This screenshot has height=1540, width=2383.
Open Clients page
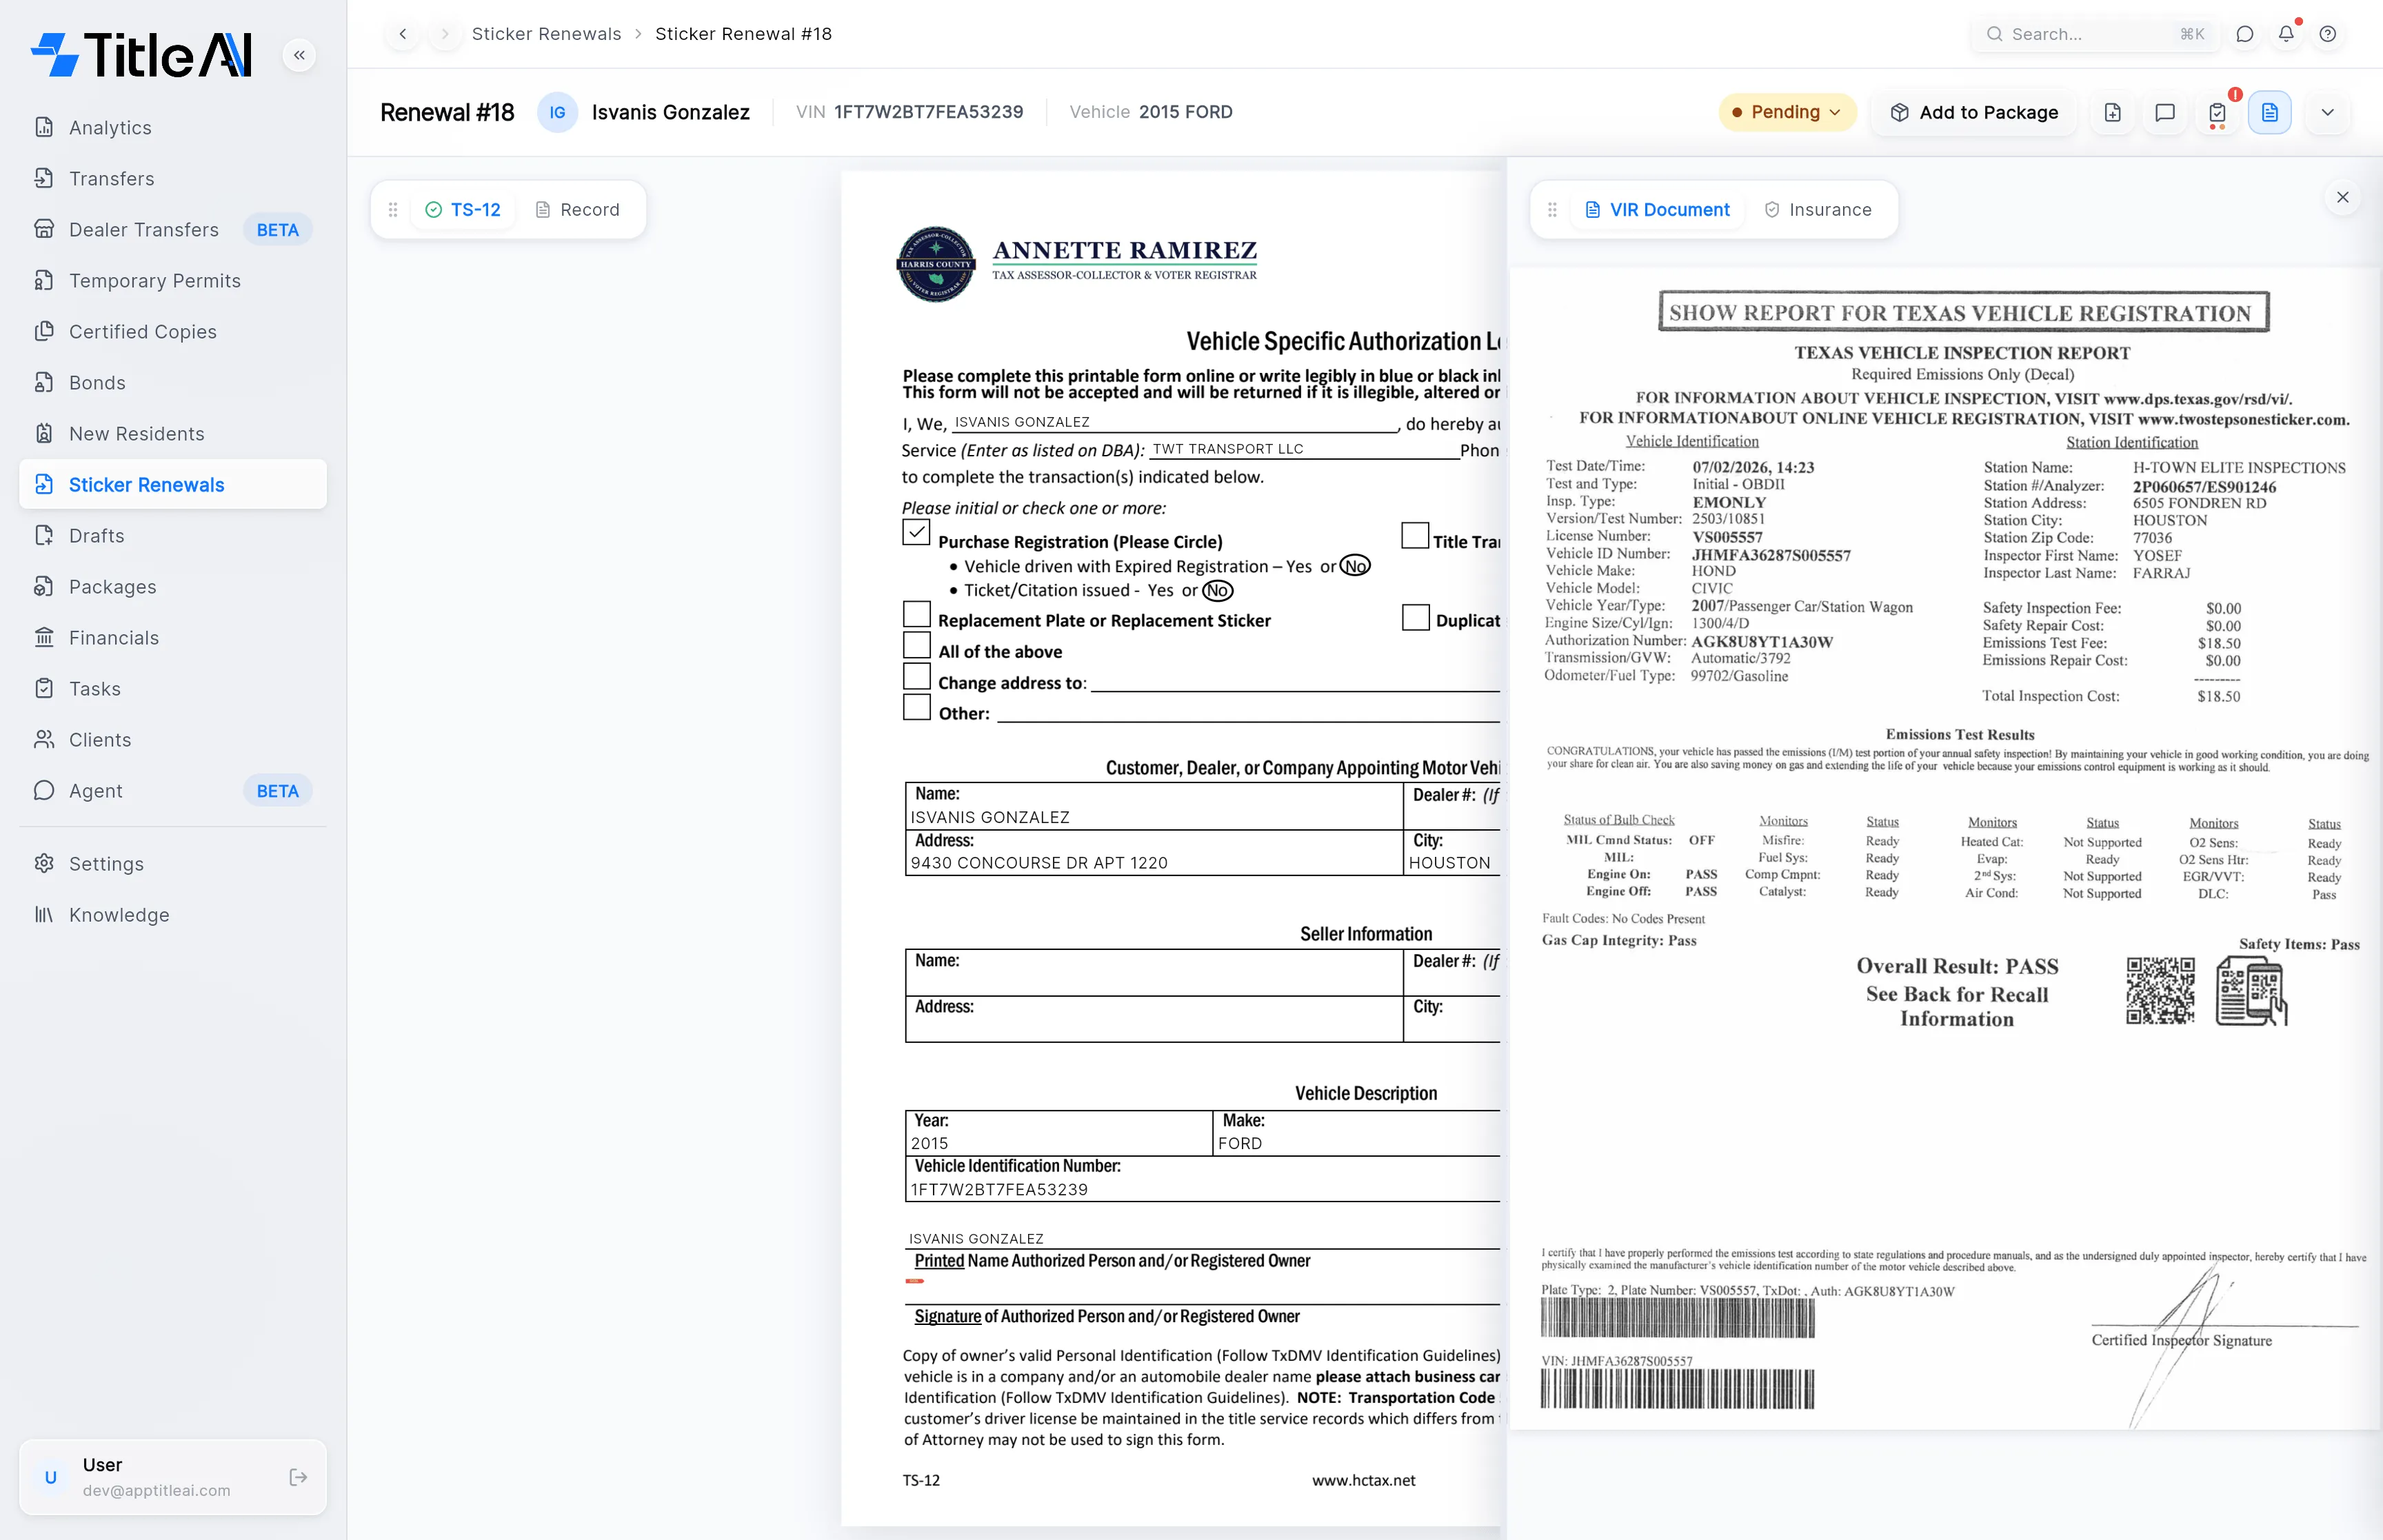click(x=173, y=739)
